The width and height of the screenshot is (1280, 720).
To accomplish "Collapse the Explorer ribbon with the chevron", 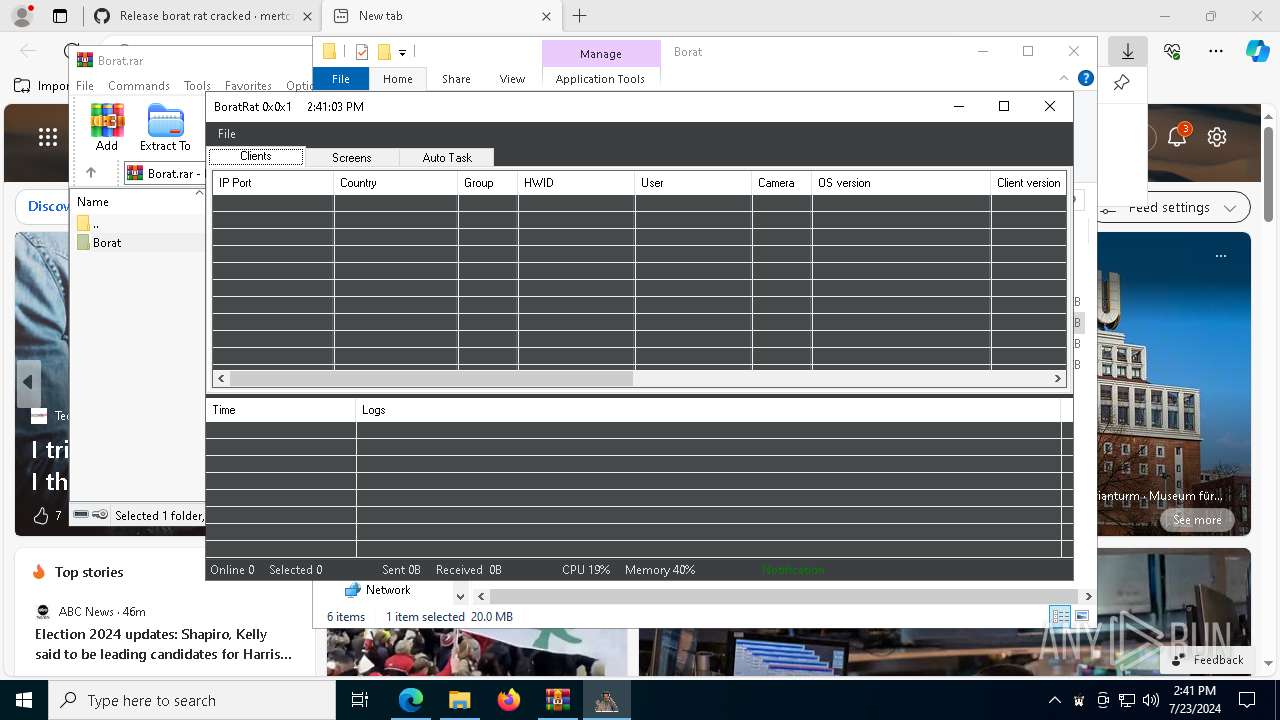I will tap(1064, 78).
